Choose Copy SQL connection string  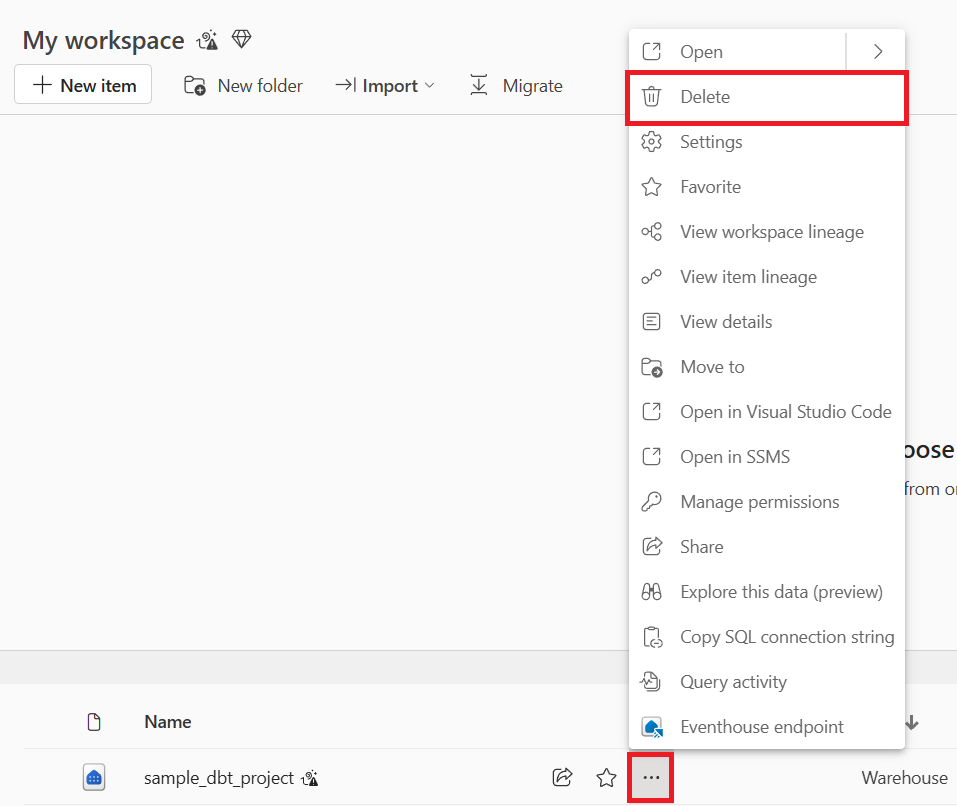click(x=787, y=636)
